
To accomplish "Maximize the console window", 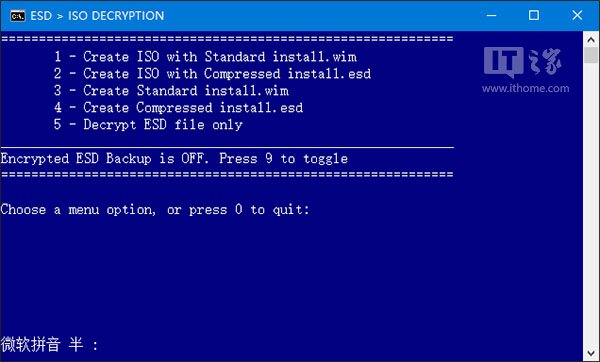I will (534, 16).
